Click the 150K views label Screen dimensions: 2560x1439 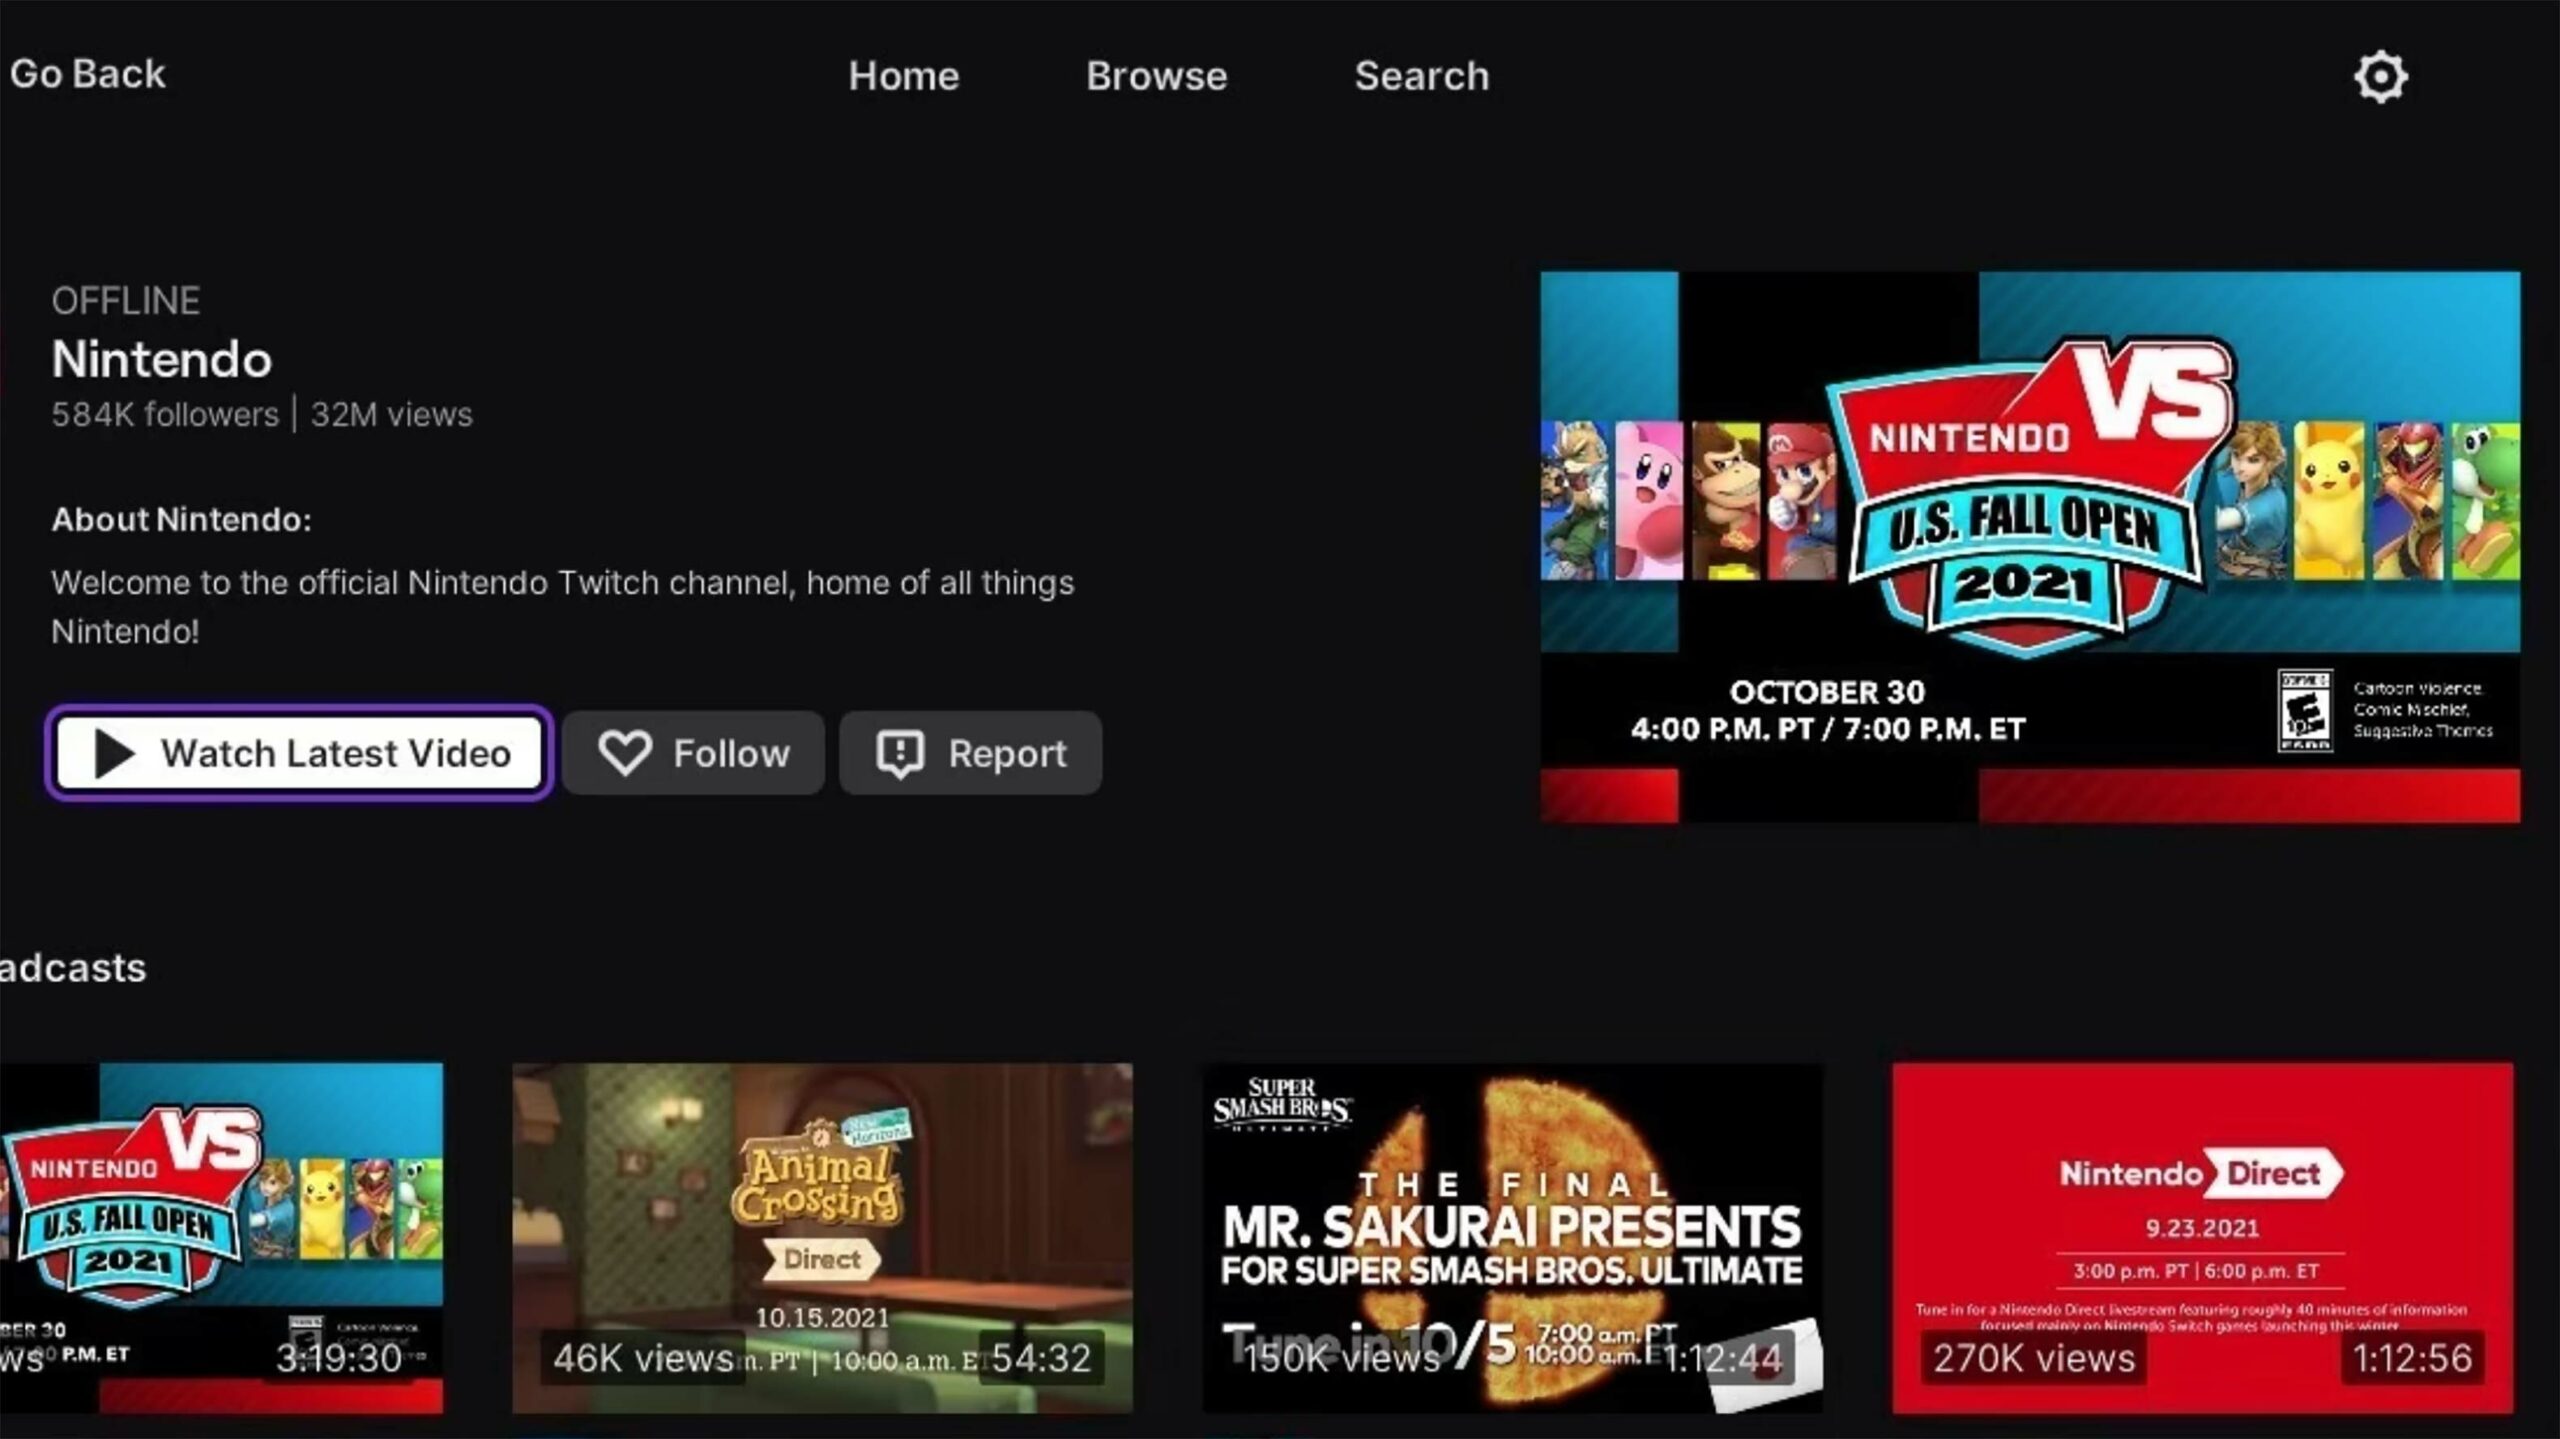(x=1340, y=1357)
